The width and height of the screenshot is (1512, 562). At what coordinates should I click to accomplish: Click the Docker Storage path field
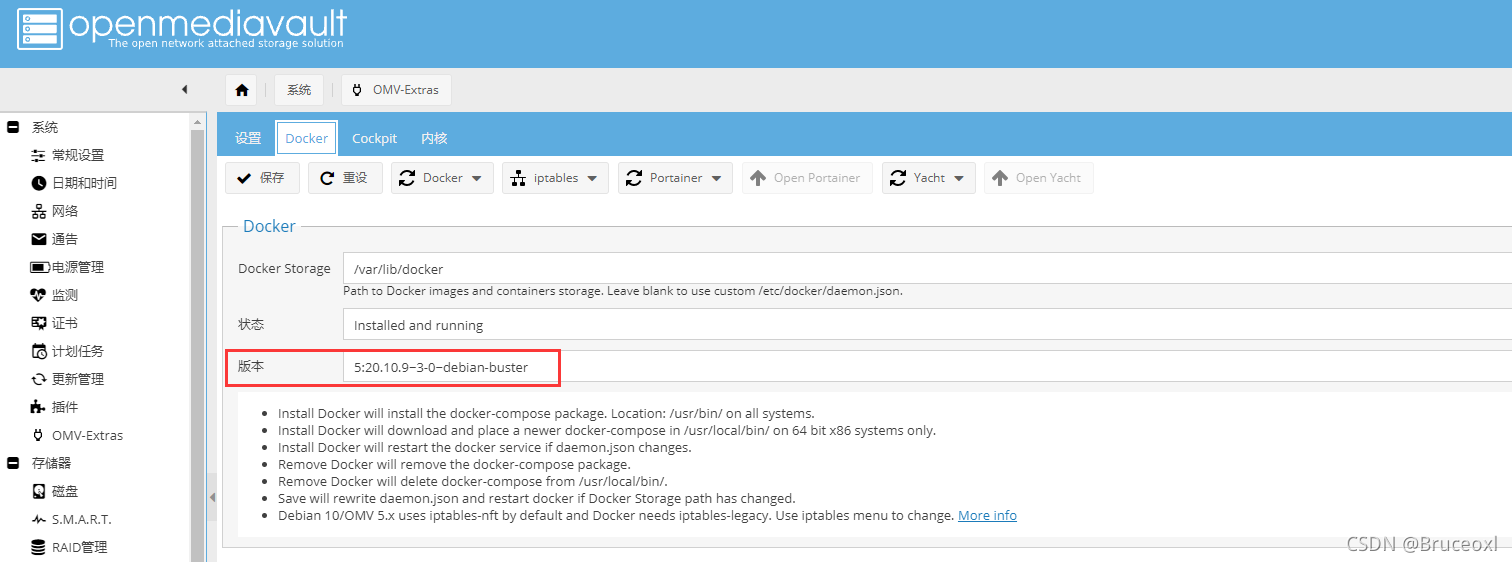click(x=927, y=269)
